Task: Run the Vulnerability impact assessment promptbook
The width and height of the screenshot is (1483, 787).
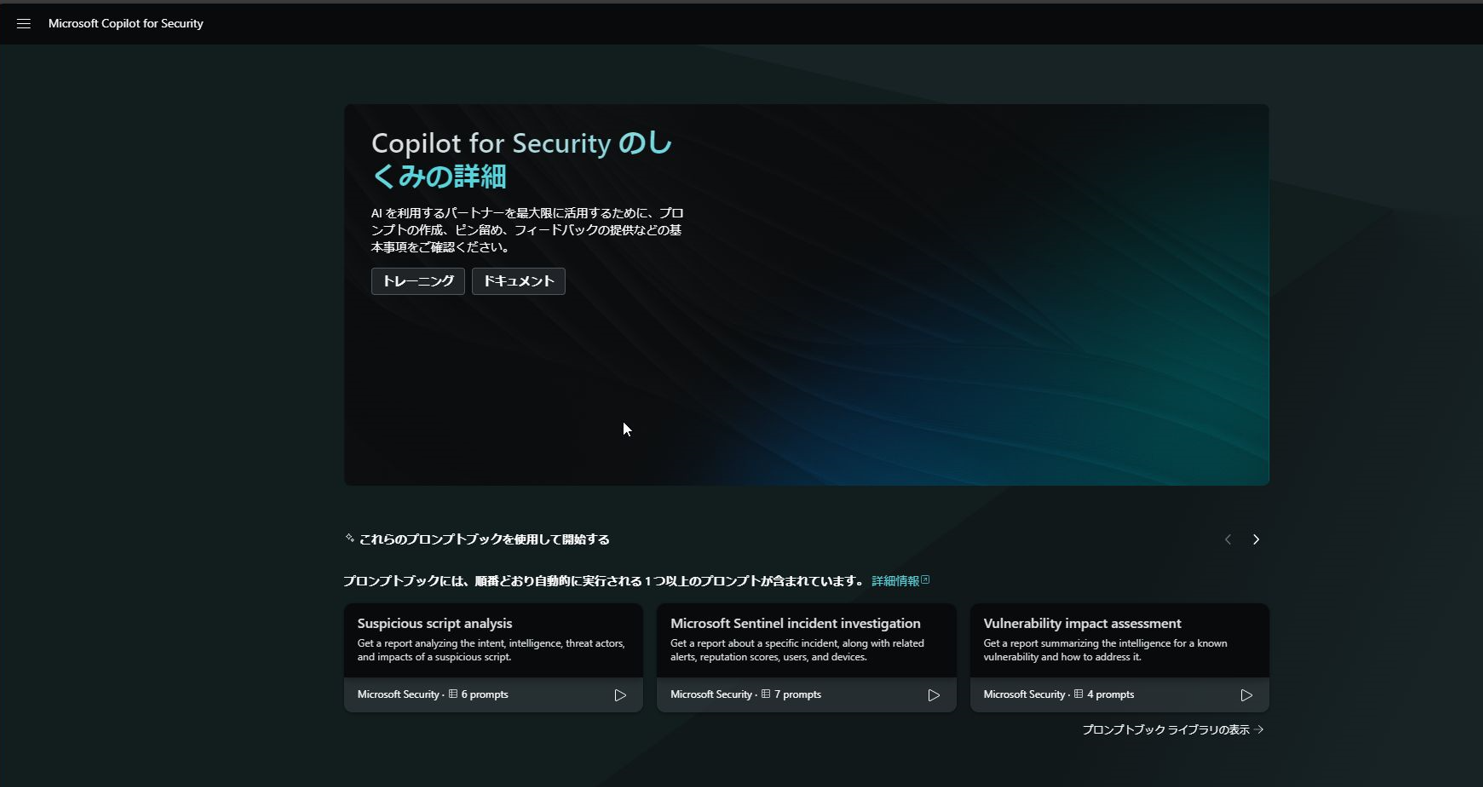Action: coord(1246,694)
